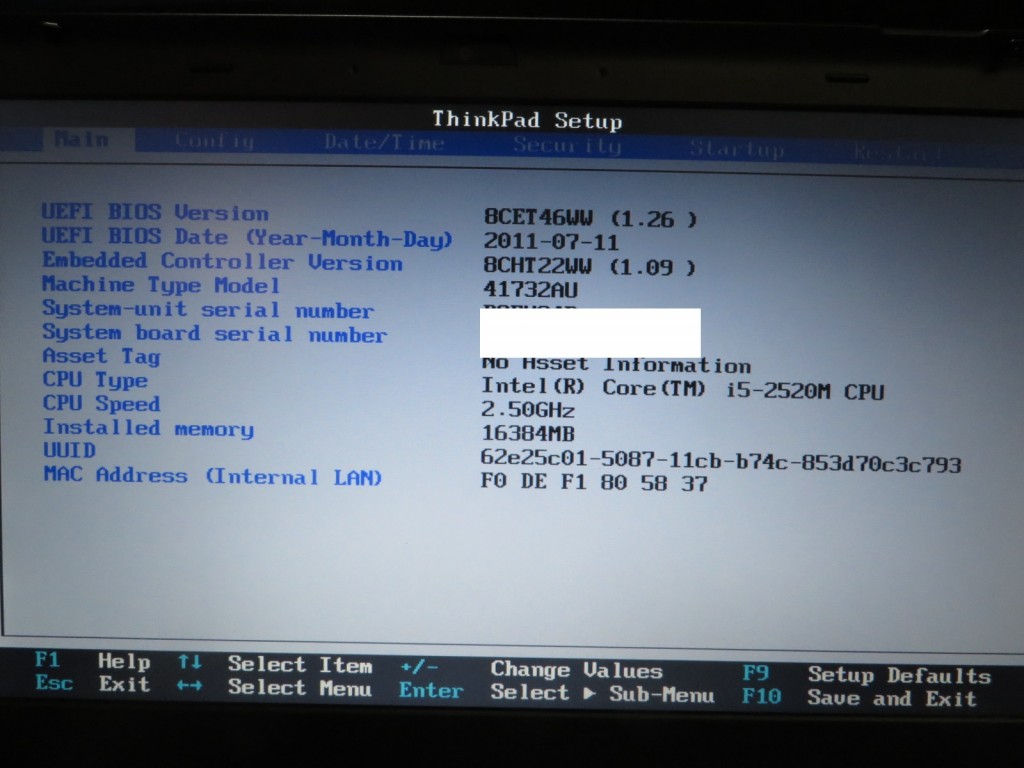
Task: Select System-unit serial number label
Action: tap(208, 309)
